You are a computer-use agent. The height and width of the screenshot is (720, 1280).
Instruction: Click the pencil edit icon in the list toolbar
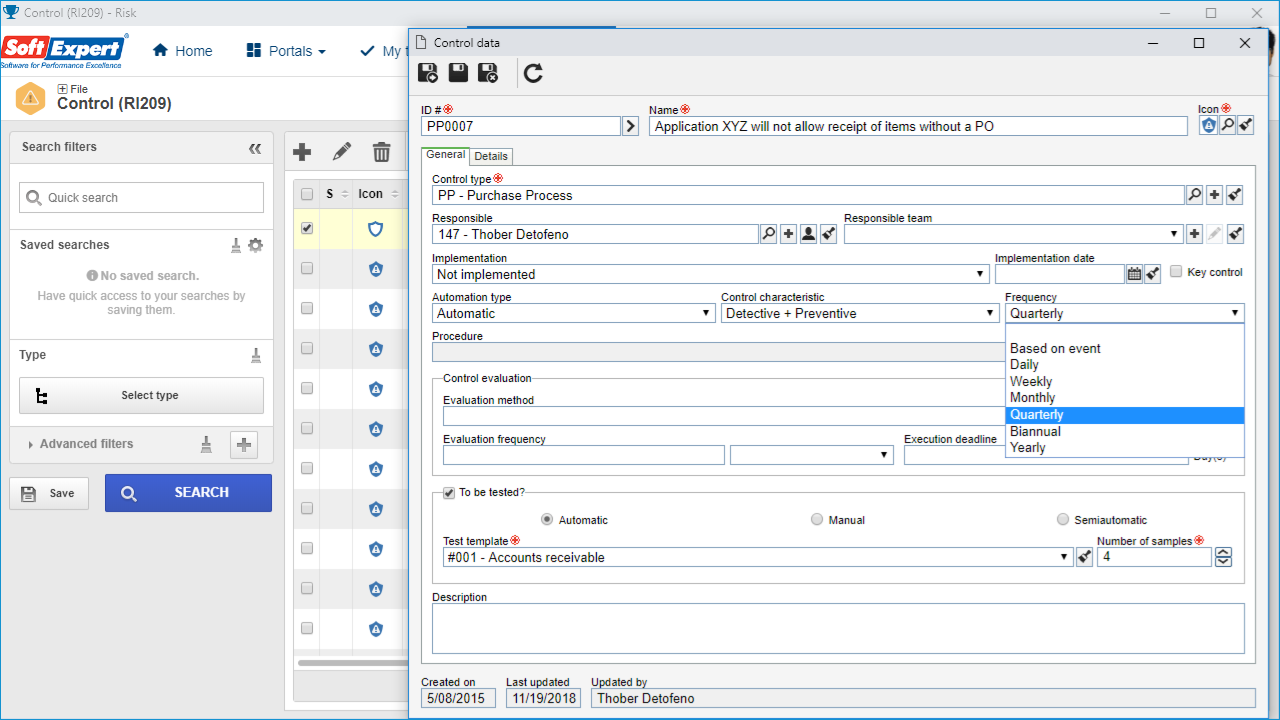pyautogui.click(x=342, y=152)
